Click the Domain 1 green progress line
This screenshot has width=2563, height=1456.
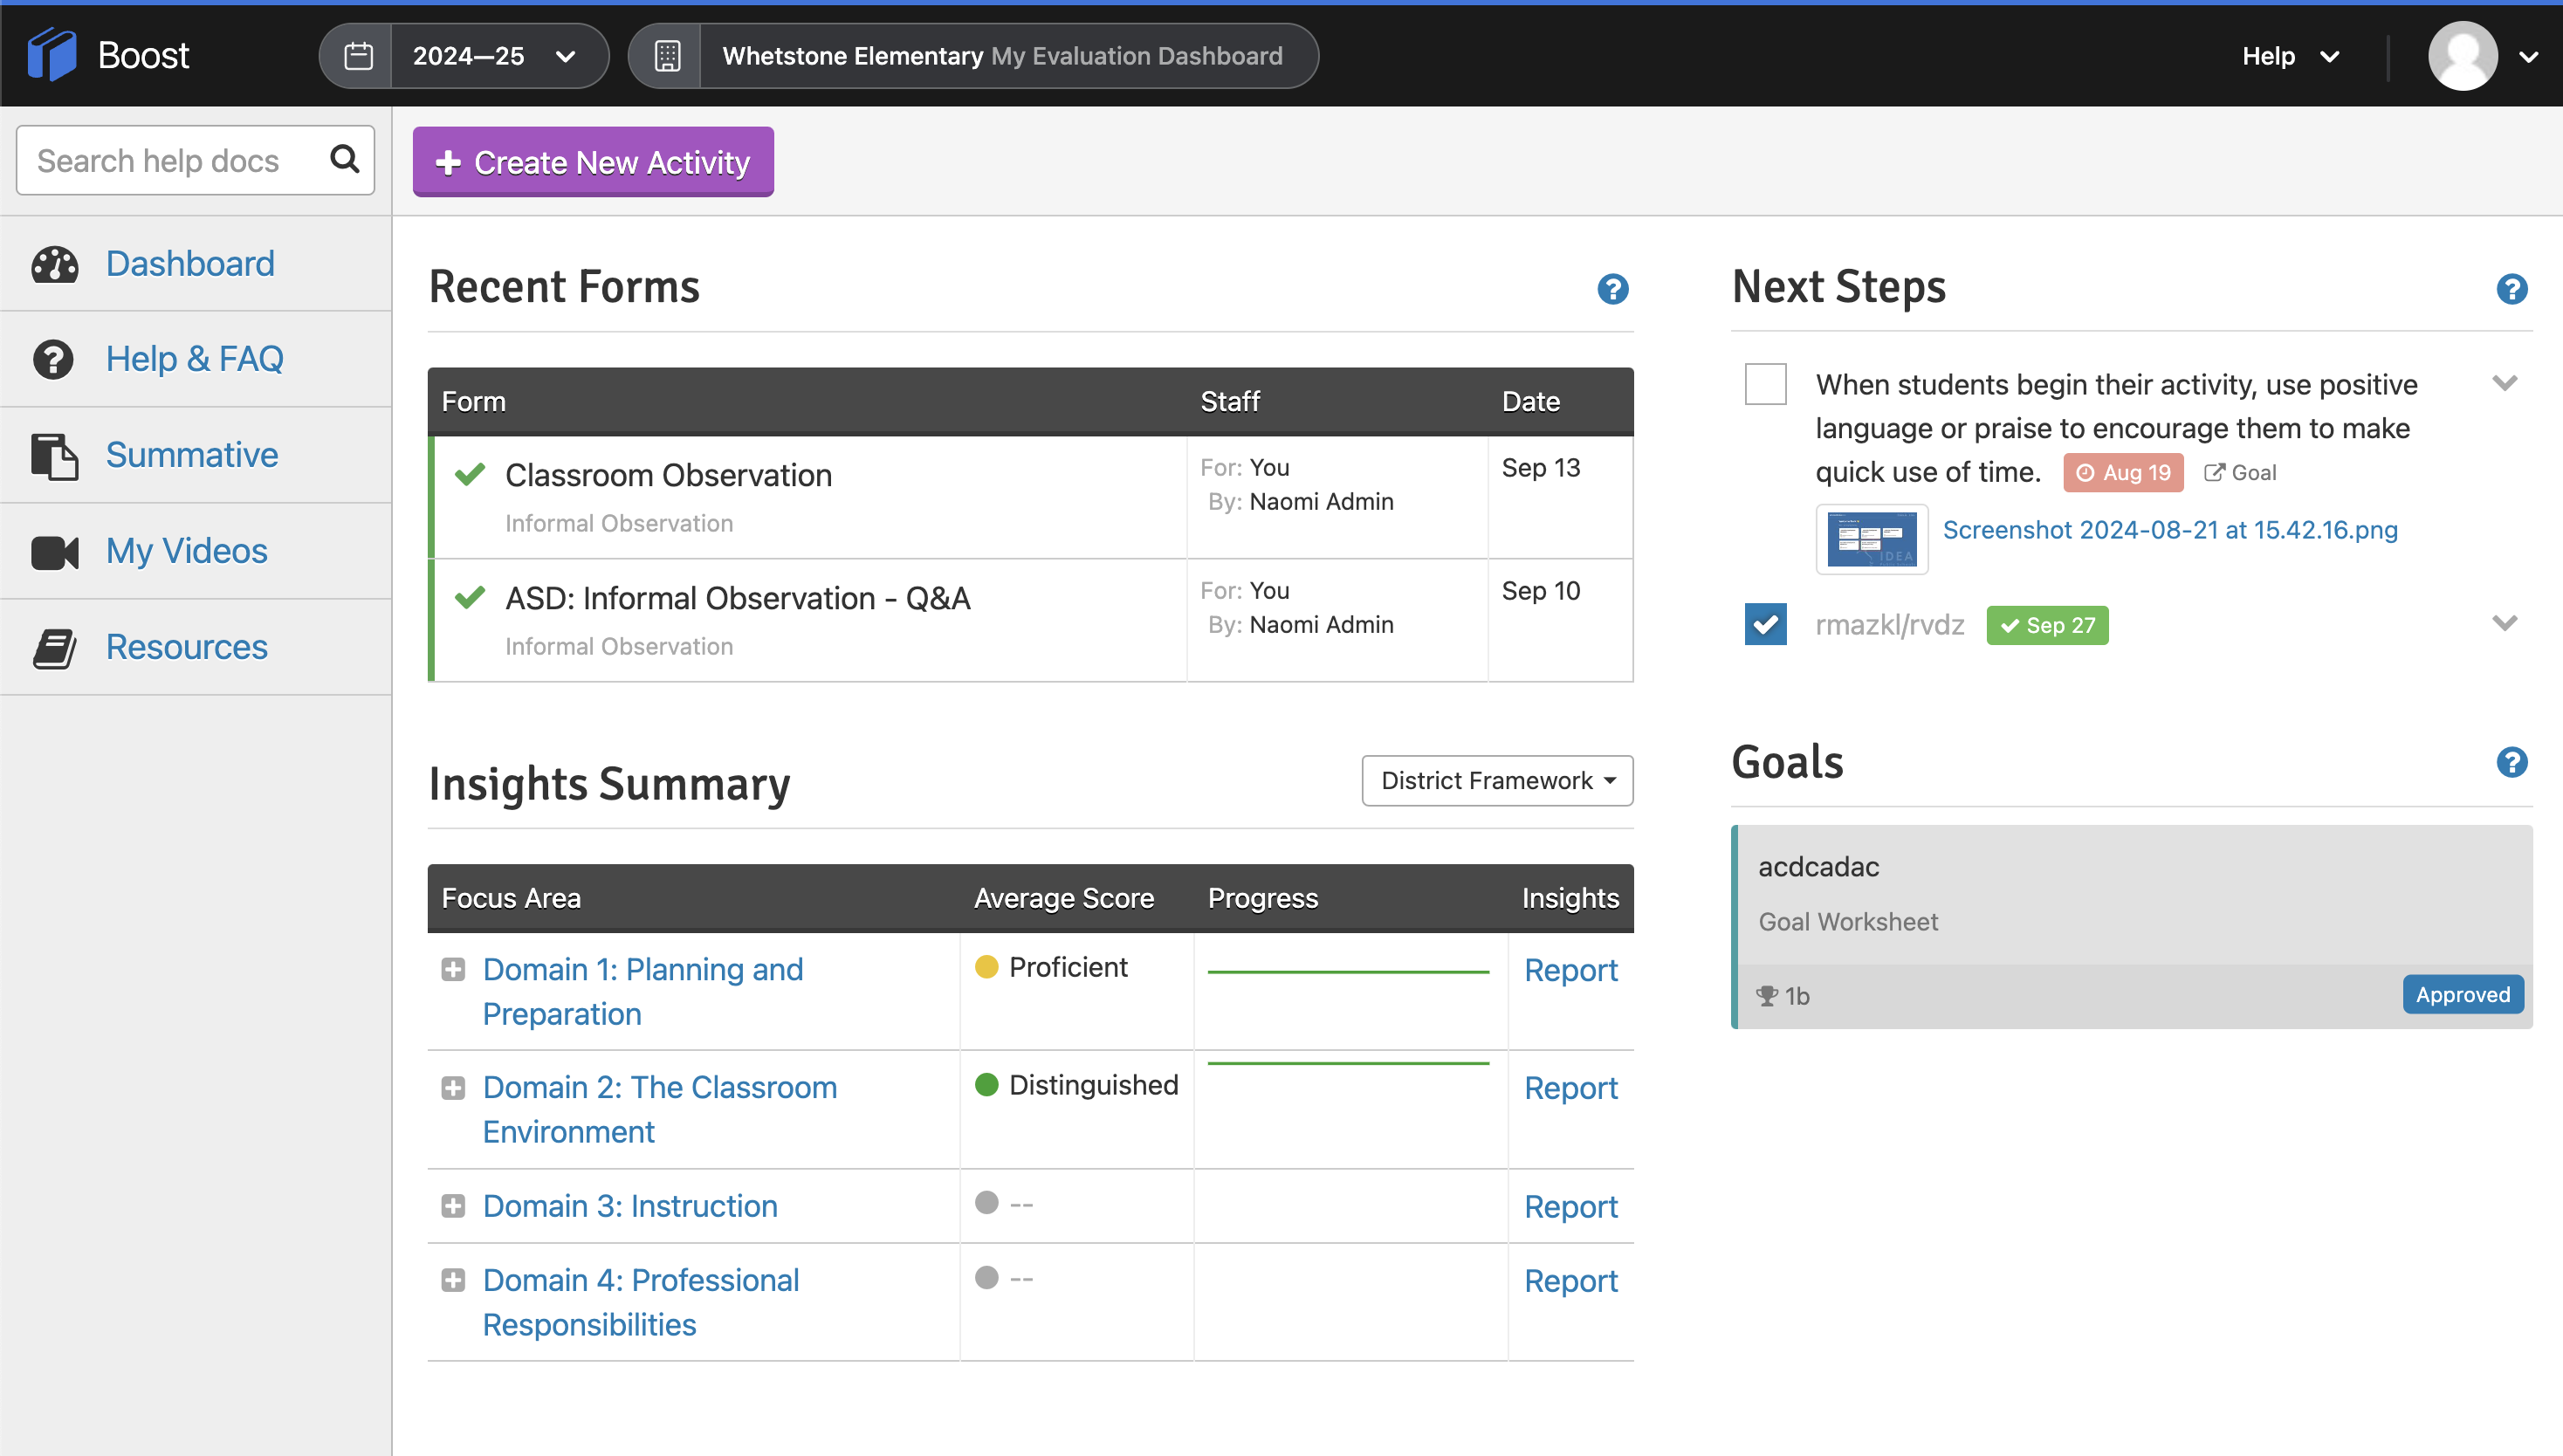click(x=1348, y=971)
